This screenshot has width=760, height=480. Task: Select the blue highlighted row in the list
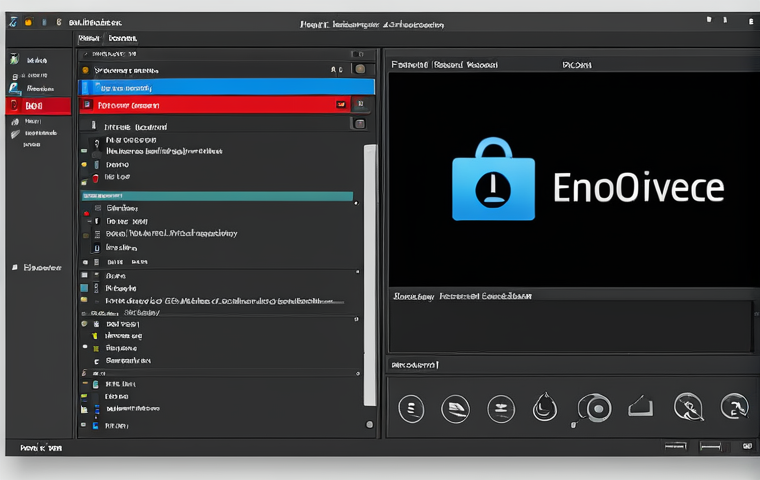coord(226,87)
